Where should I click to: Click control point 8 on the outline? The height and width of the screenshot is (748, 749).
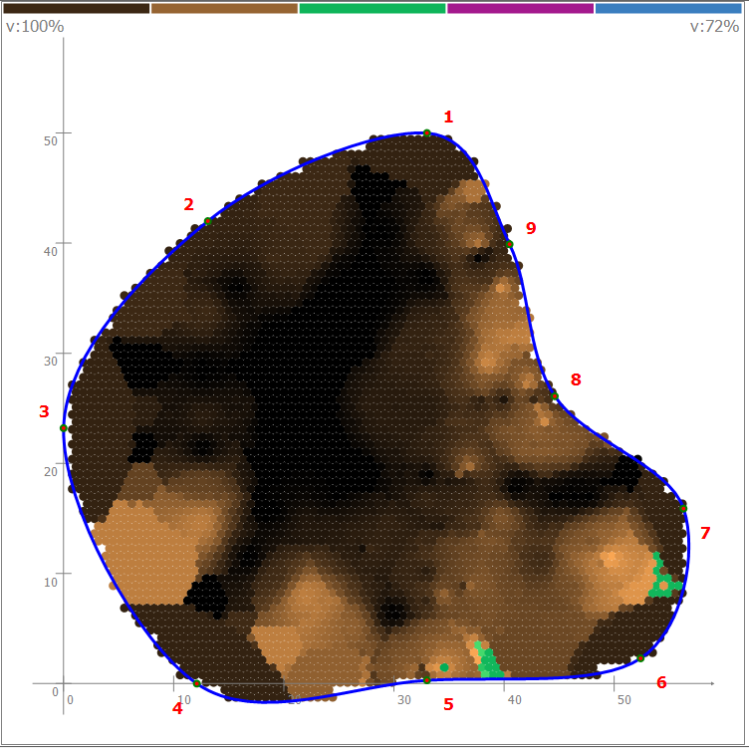pyautogui.click(x=555, y=396)
